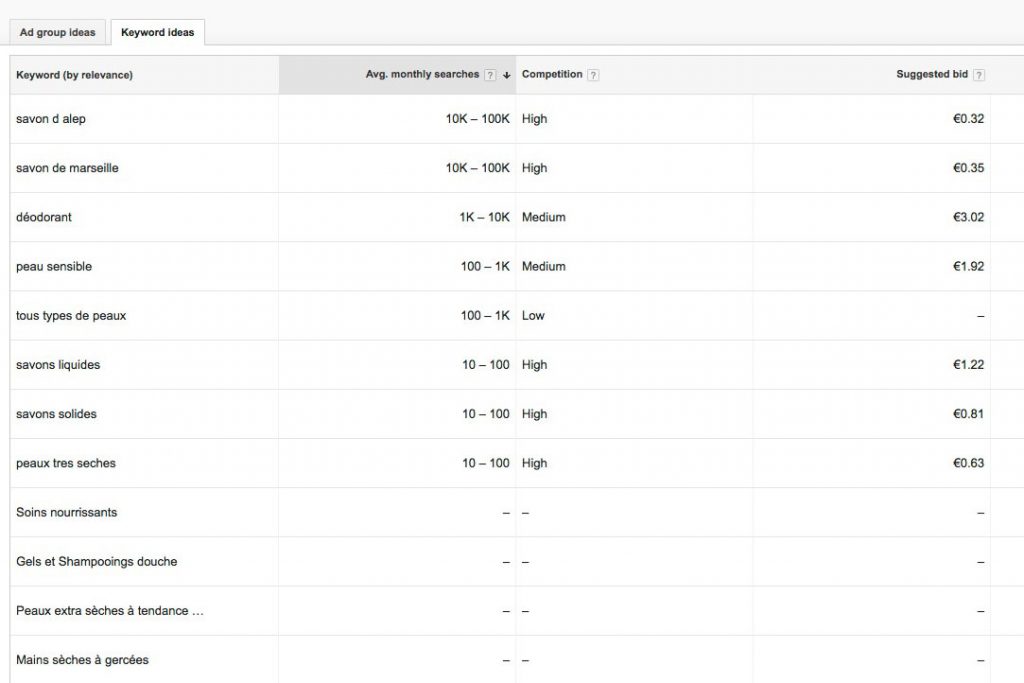Image resolution: width=1024 pixels, height=683 pixels.
Task: Click suggested bid €0.81 for savons solides
Action: tap(968, 414)
